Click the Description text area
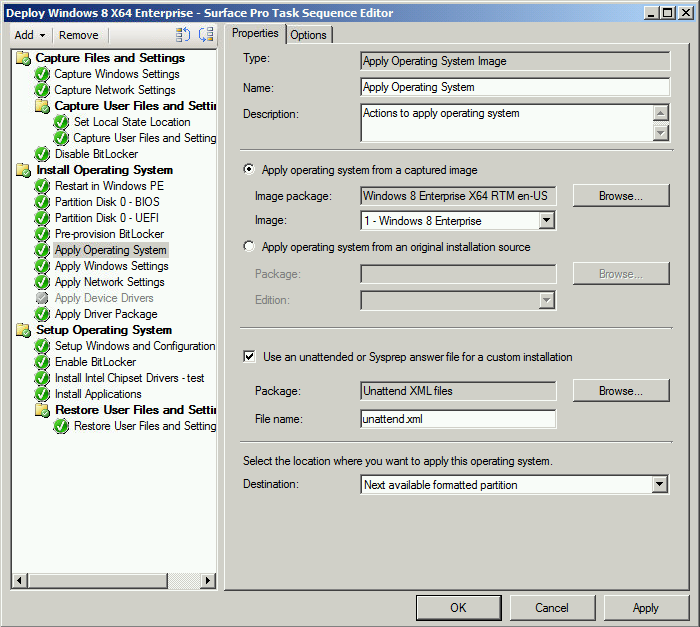 click(x=507, y=123)
